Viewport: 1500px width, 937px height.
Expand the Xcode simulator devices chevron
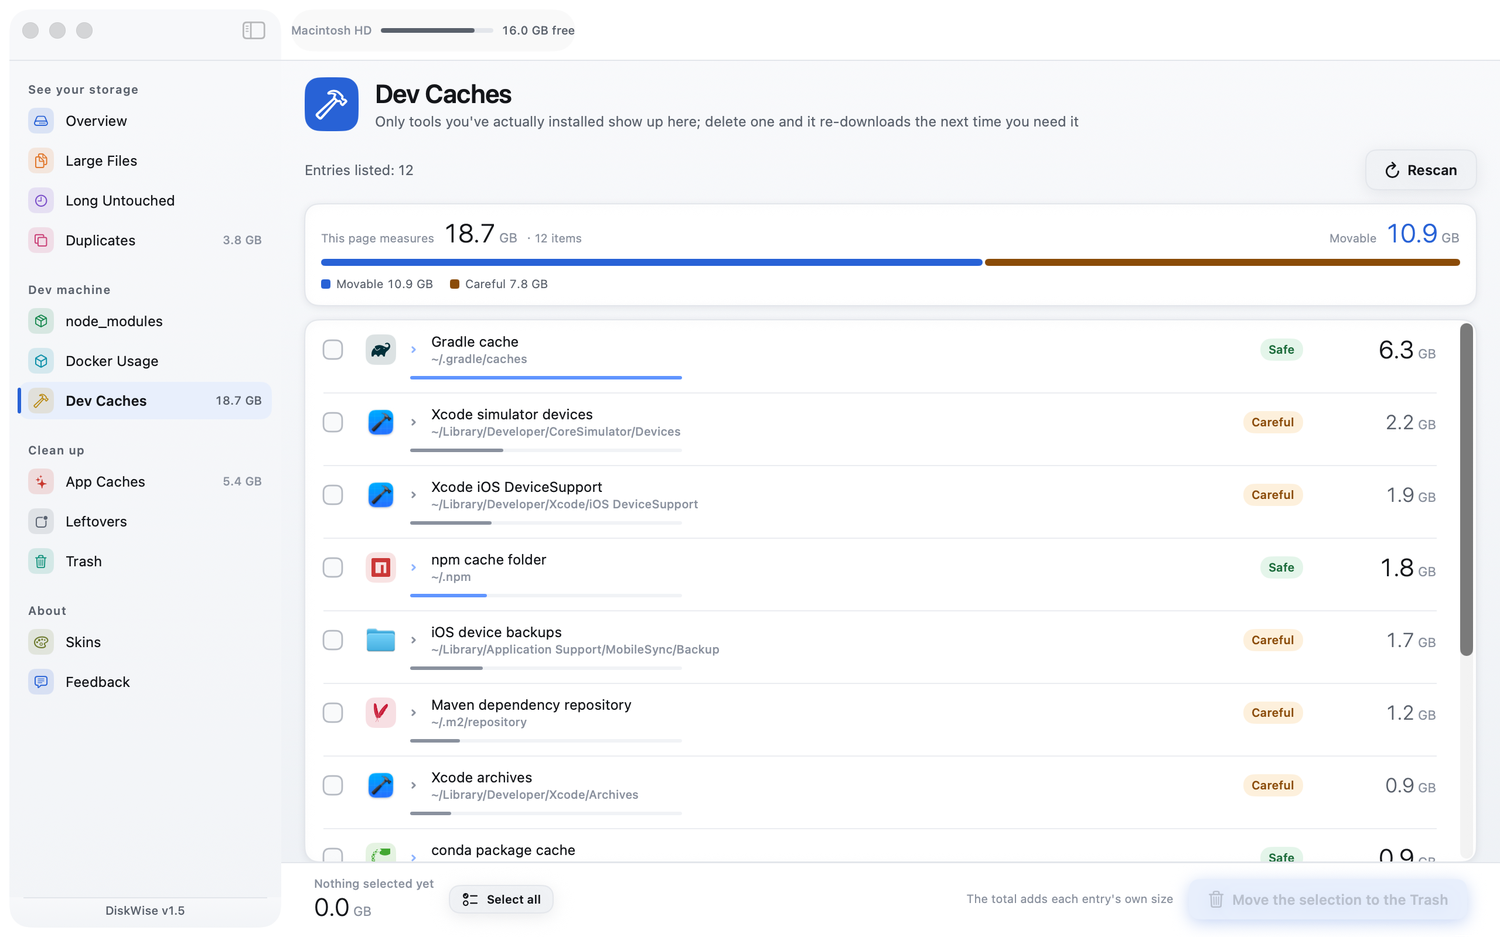(x=413, y=423)
